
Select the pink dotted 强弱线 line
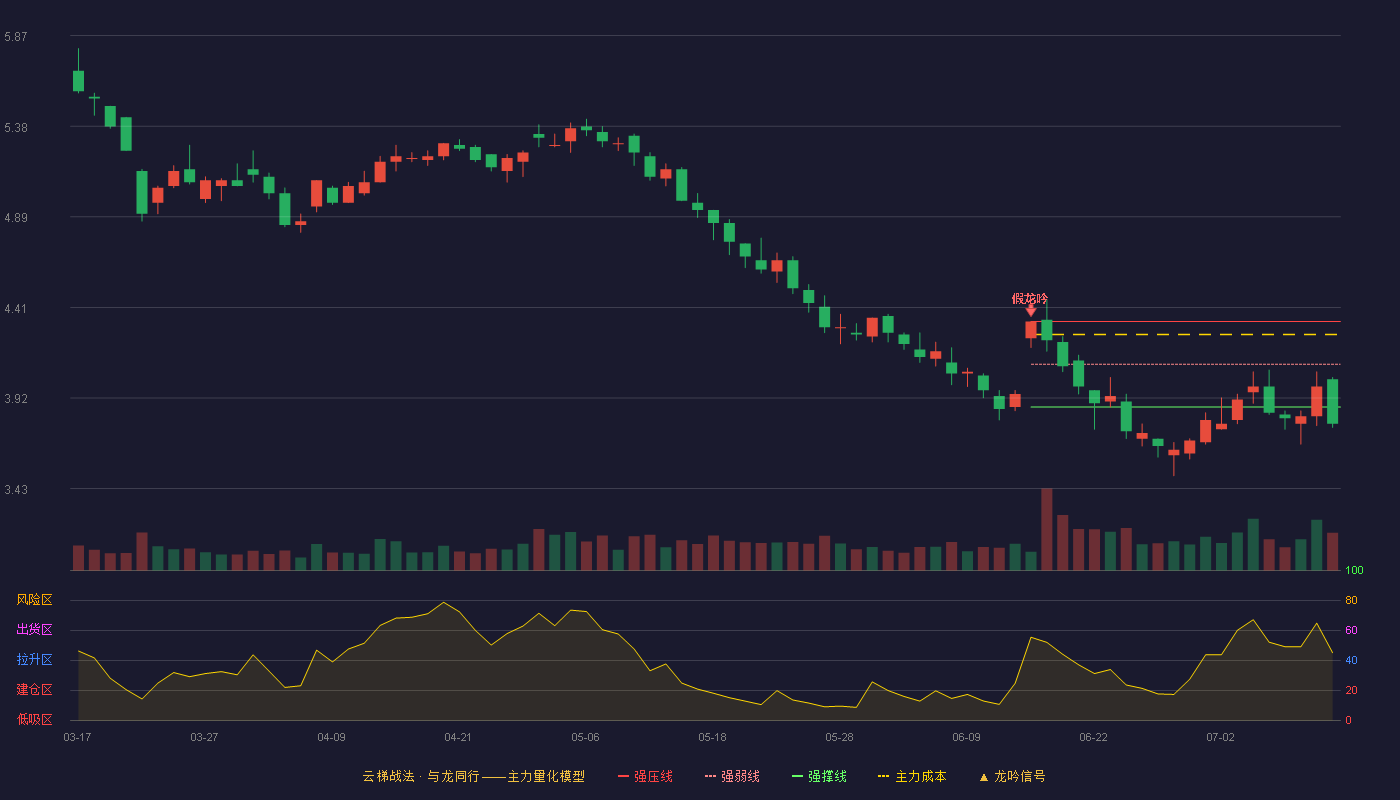(x=1185, y=364)
